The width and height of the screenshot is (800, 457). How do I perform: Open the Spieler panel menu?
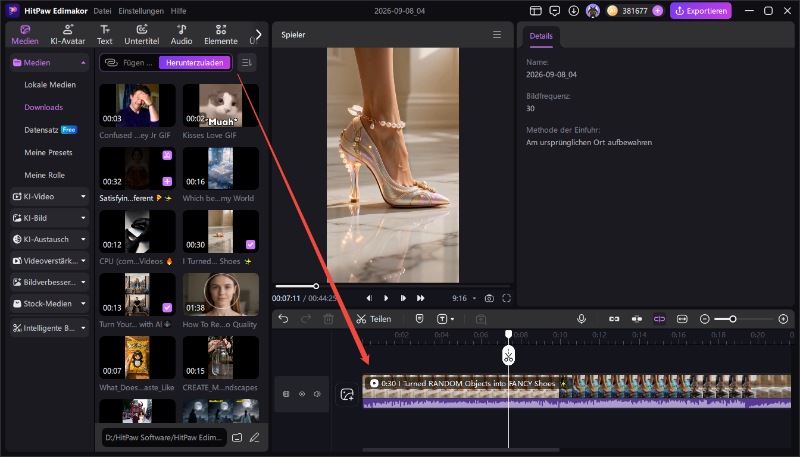(x=496, y=35)
